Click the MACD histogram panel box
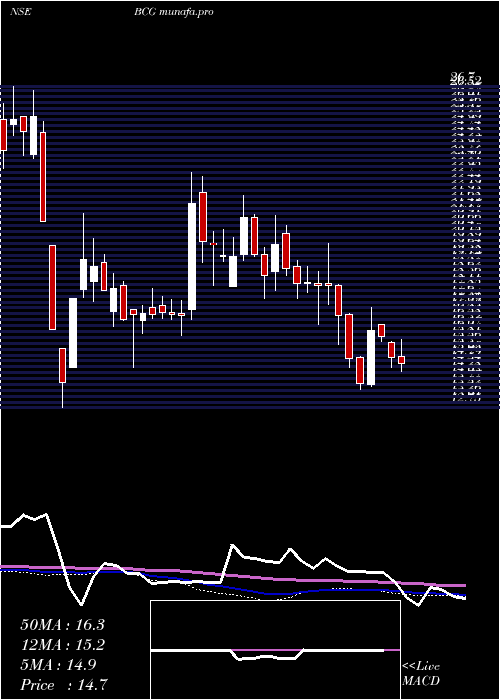 click(275, 650)
